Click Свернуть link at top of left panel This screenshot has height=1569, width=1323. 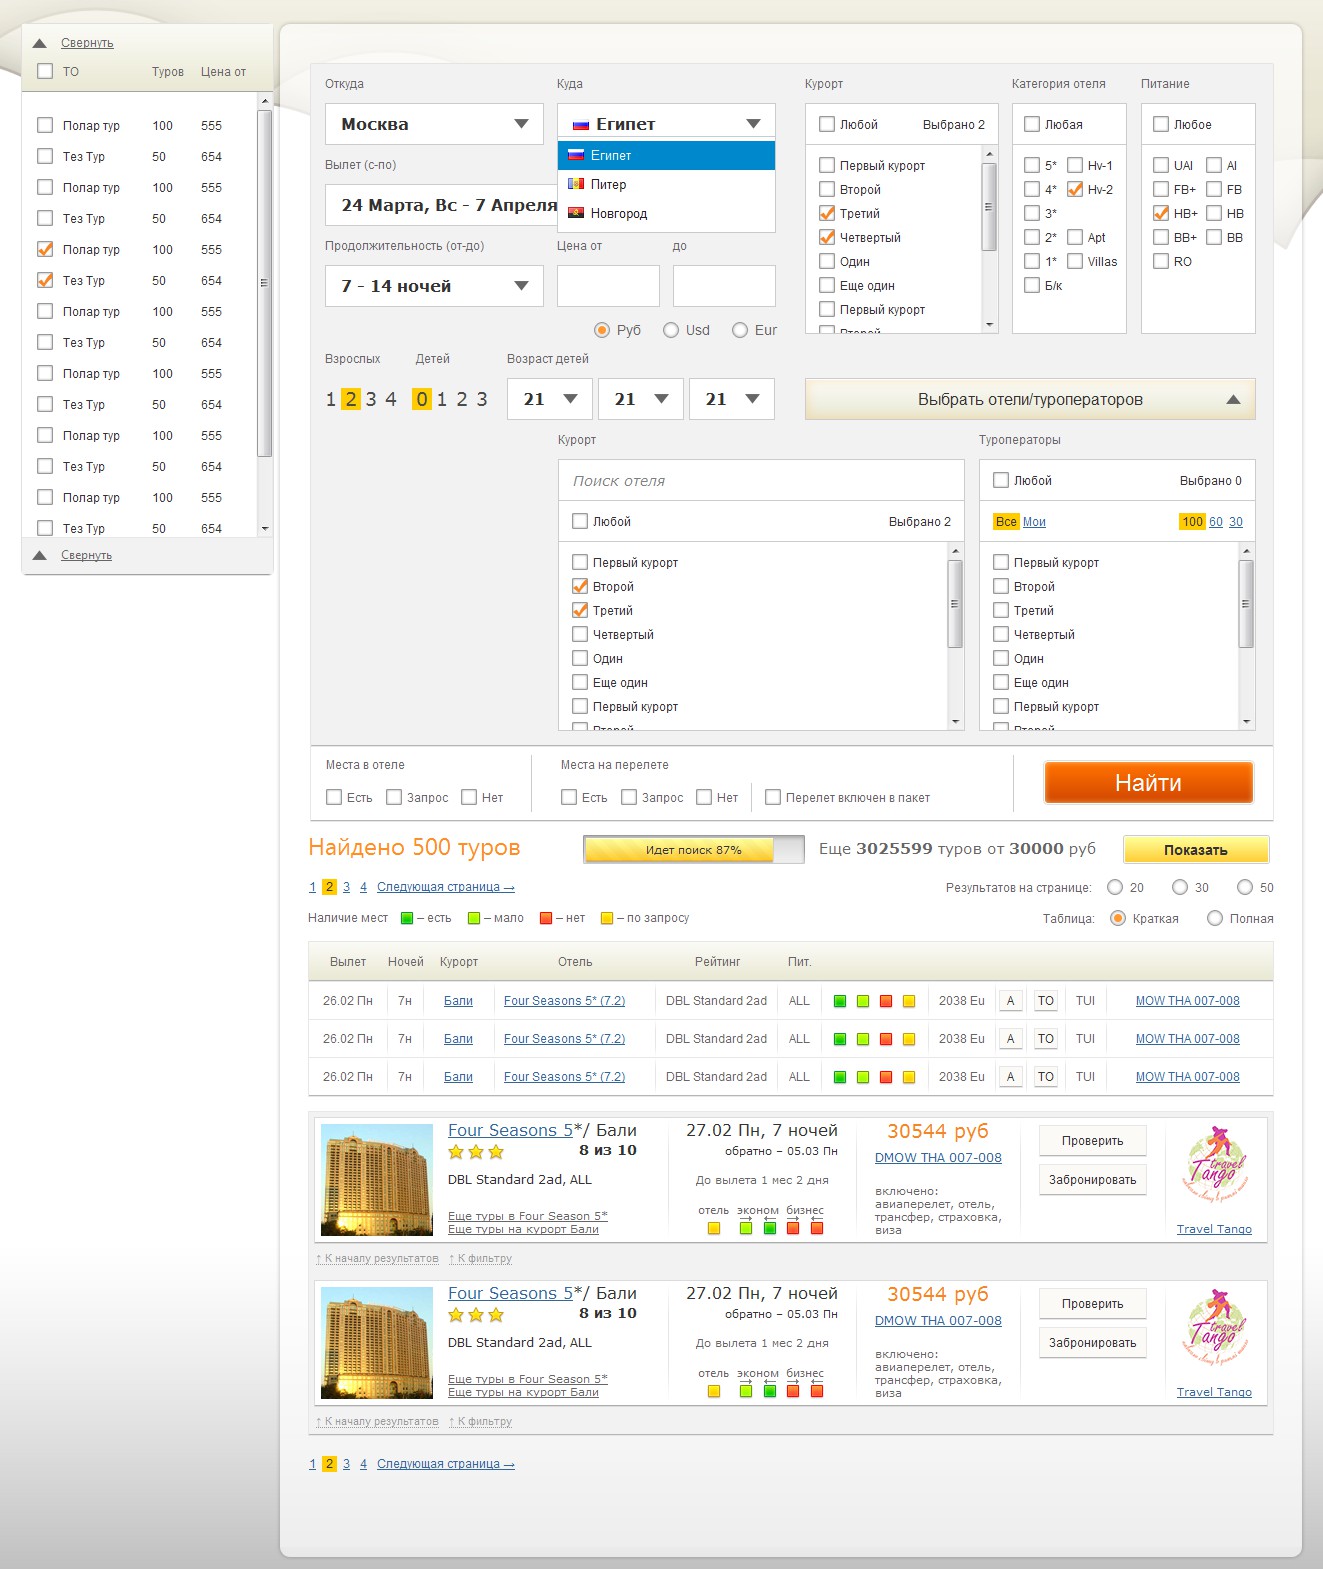click(87, 43)
